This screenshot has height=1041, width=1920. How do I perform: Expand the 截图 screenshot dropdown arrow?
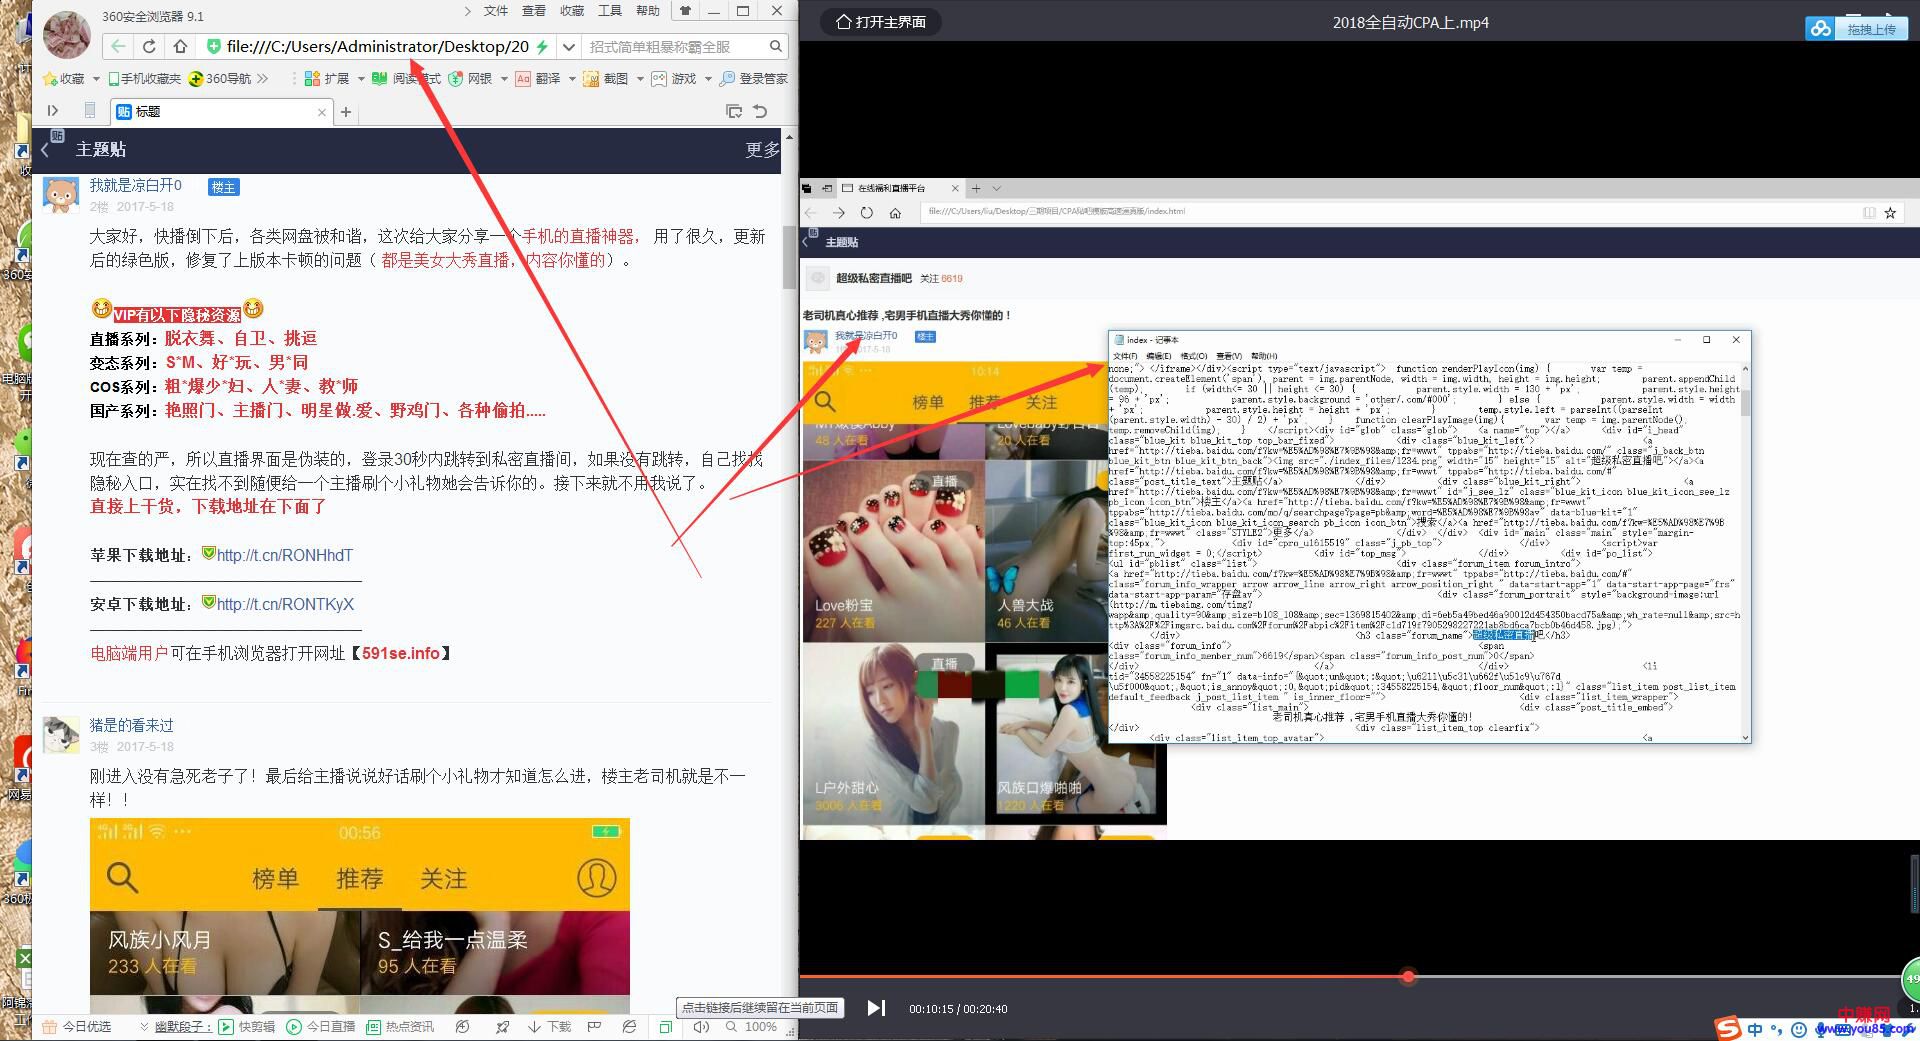(640, 79)
